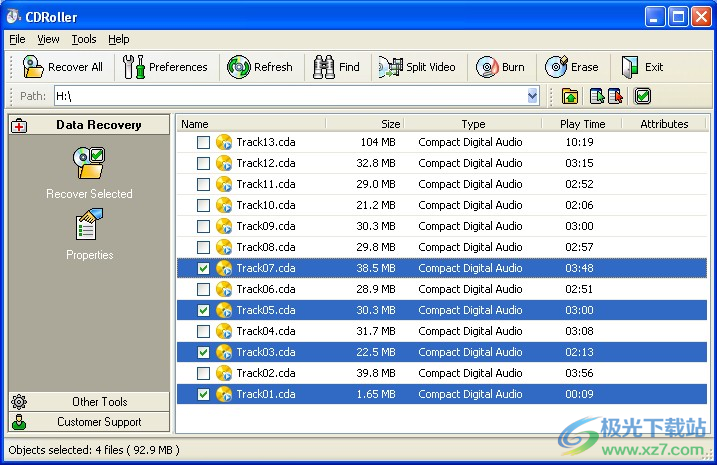Click the Other Tools gear icon
The width and height of the screenshot is (717, 466).
(x=19, y=402)
